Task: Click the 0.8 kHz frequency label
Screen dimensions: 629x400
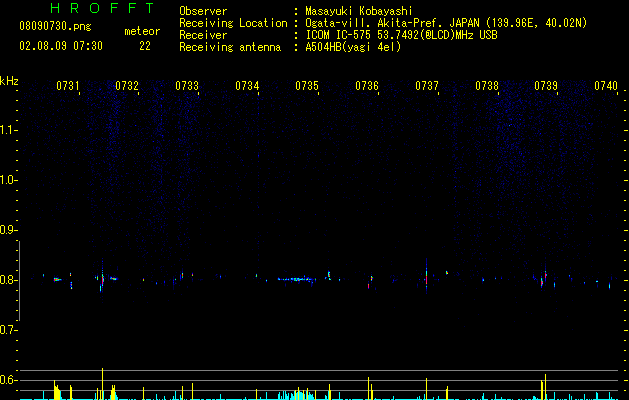Action: coord(8,280)
